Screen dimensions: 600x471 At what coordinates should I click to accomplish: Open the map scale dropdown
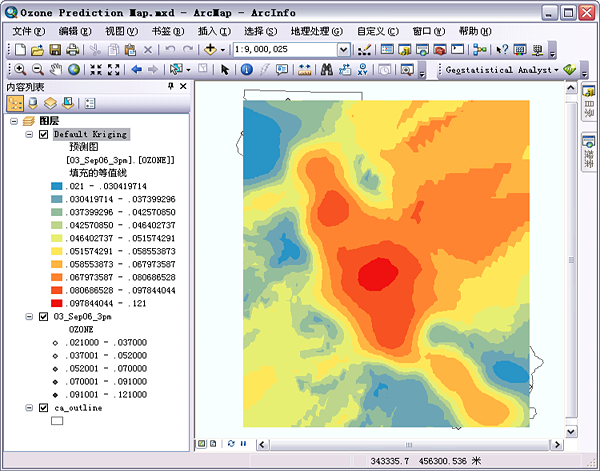pyautogui.click(x=343, y=49)
